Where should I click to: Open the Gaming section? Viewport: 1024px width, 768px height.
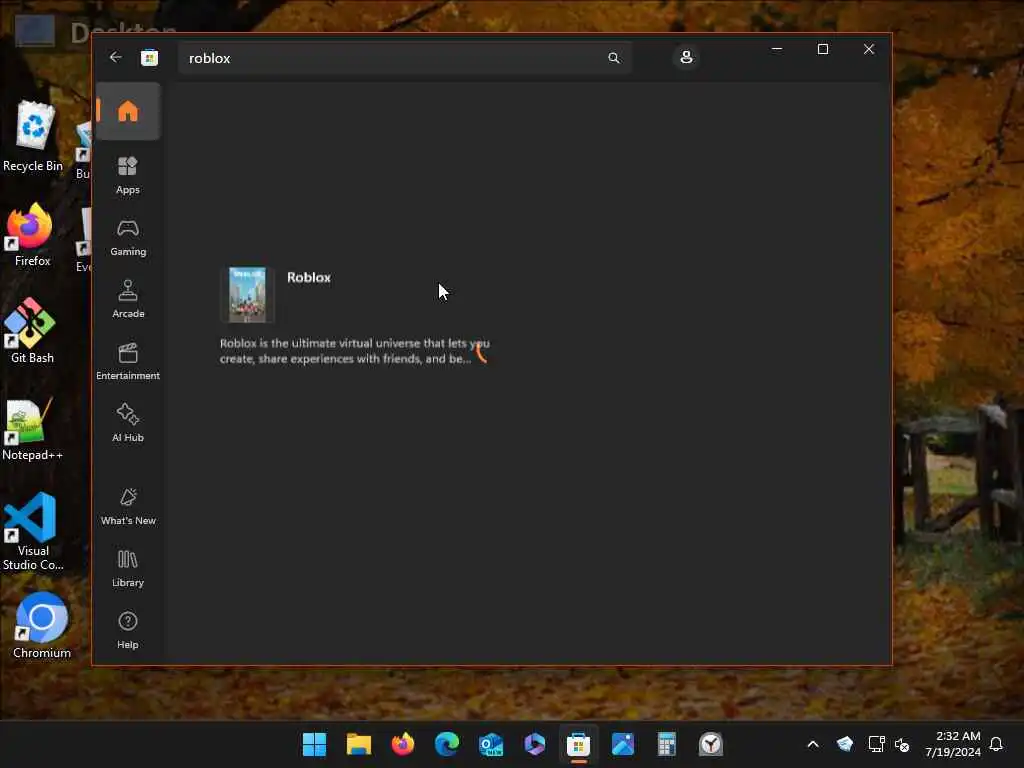(128, 237)
